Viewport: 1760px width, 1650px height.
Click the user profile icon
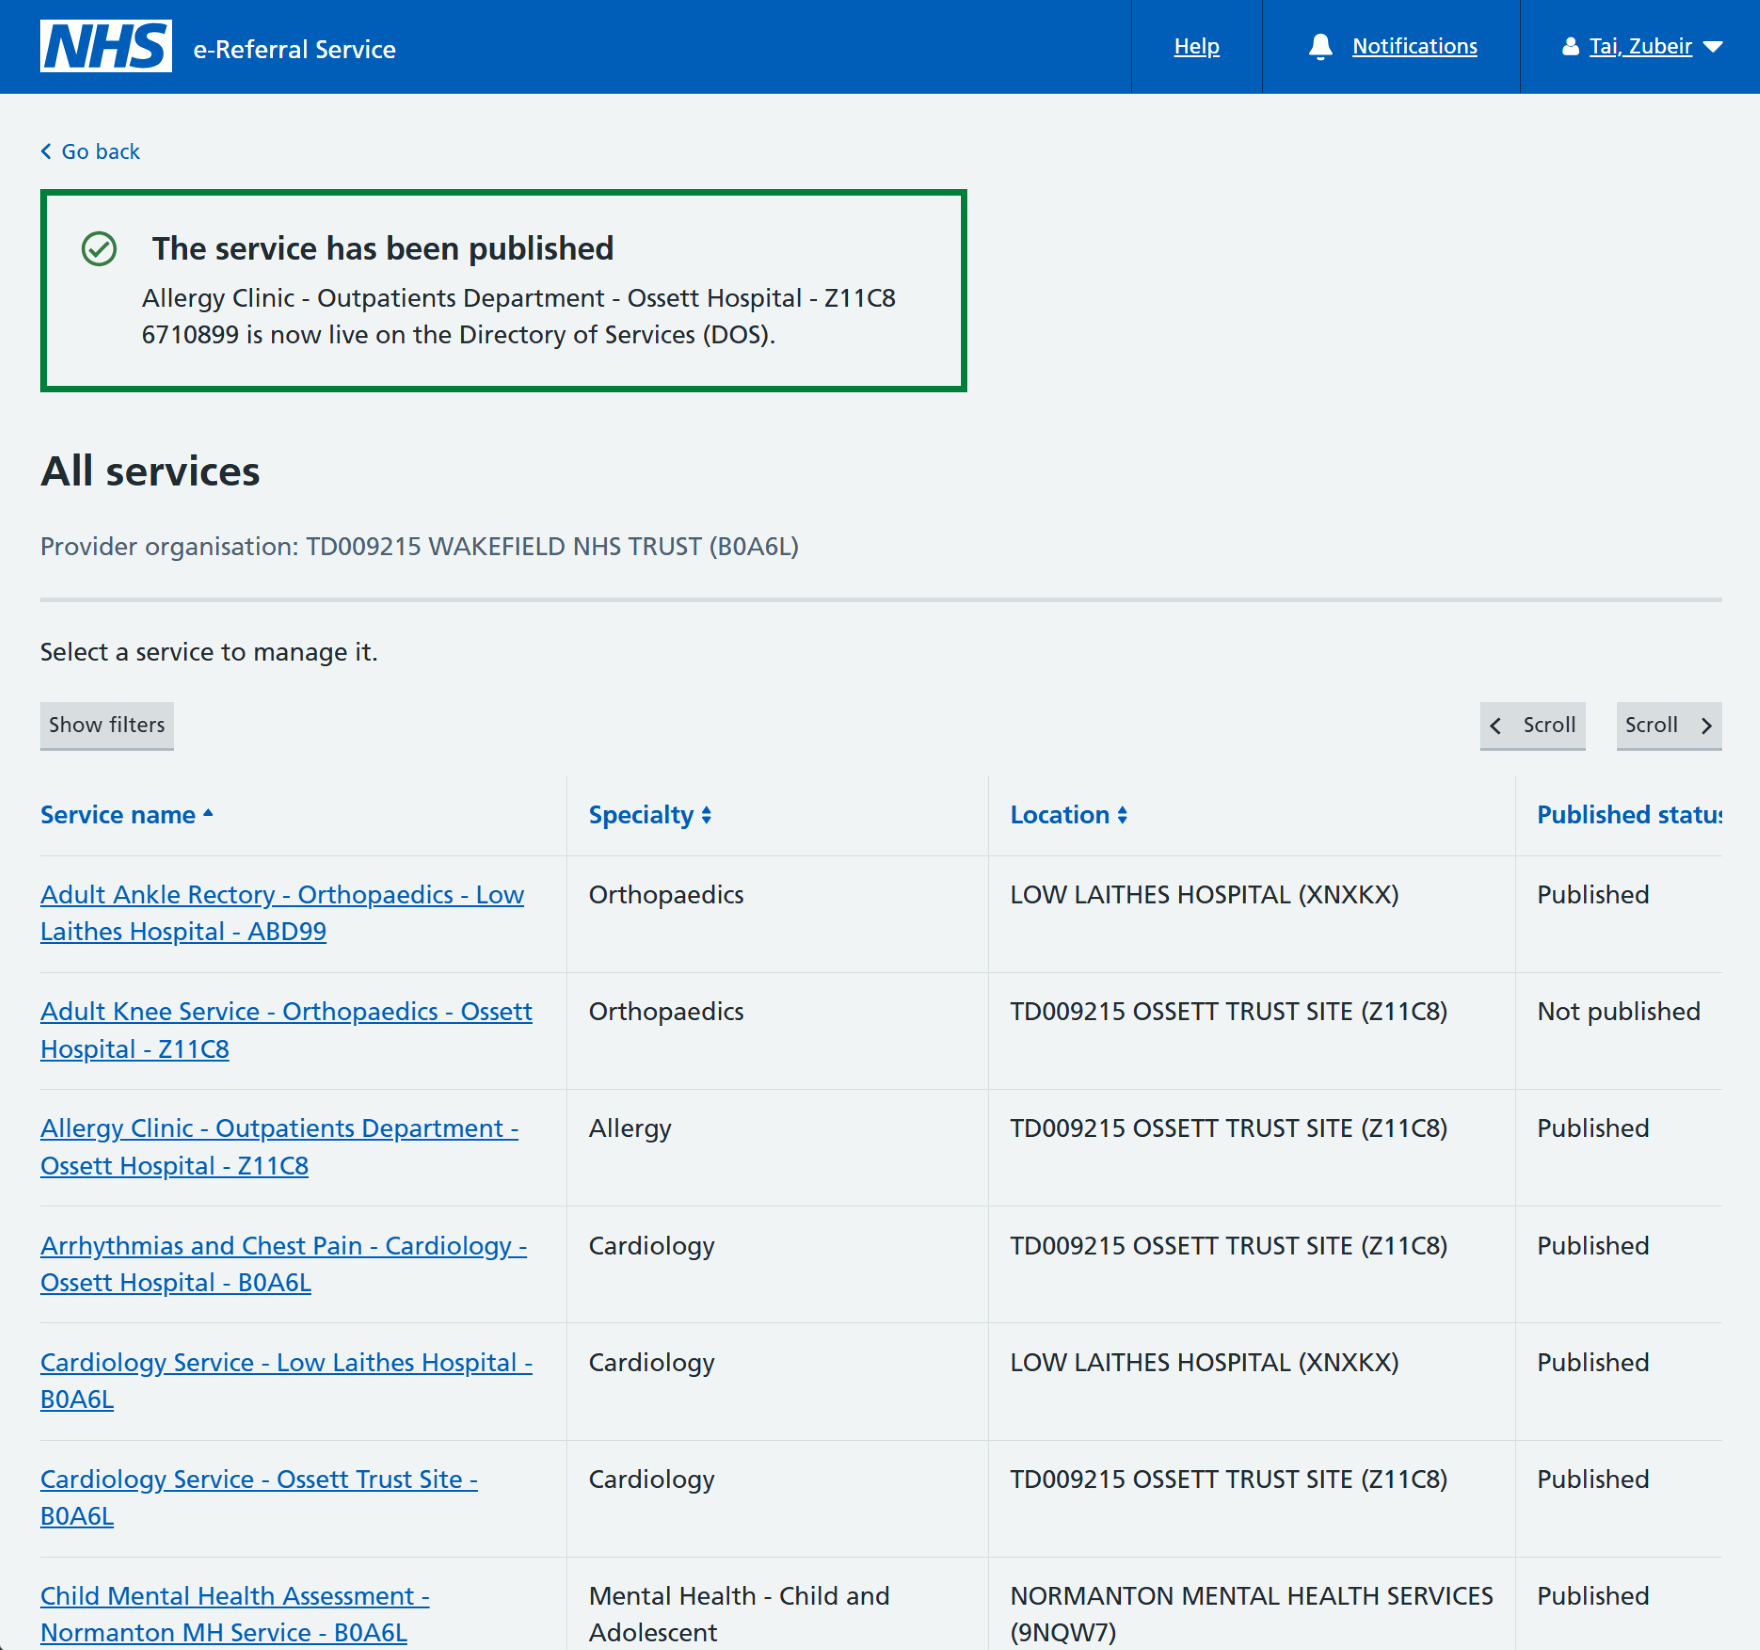pyautogui.click(x=1570, y=46)
